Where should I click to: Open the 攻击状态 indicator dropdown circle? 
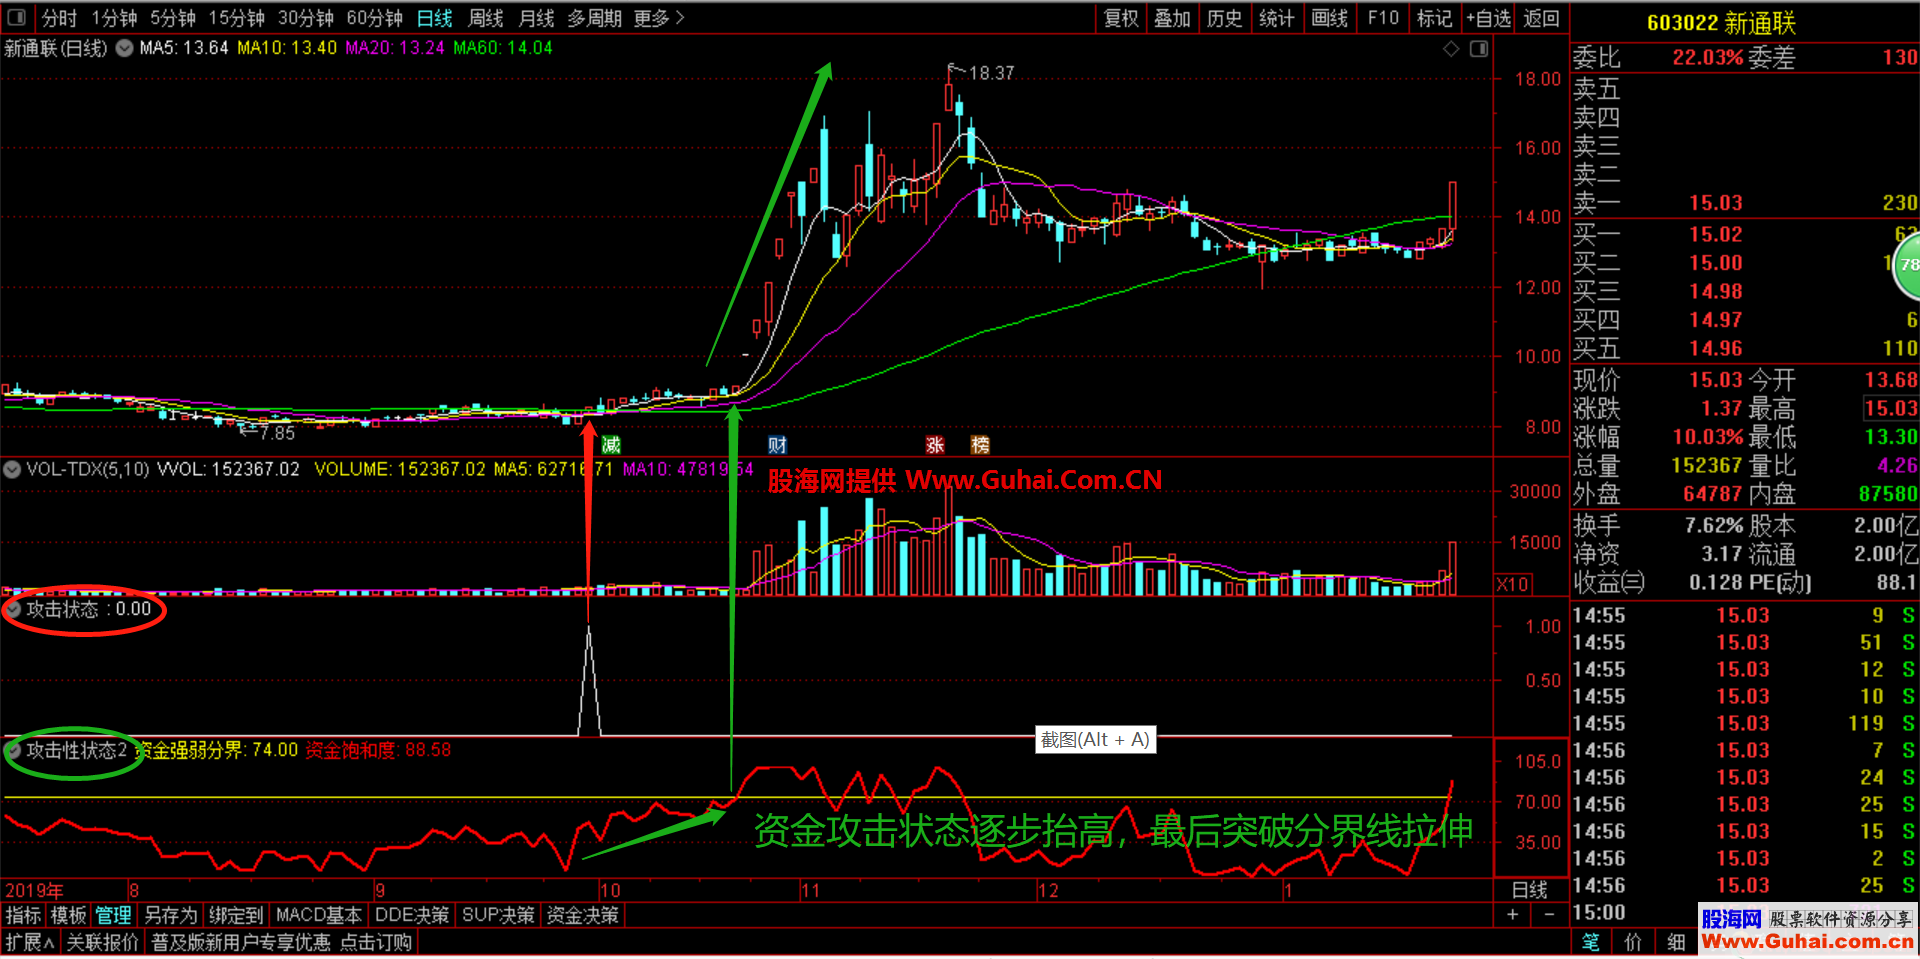(14, 609)
